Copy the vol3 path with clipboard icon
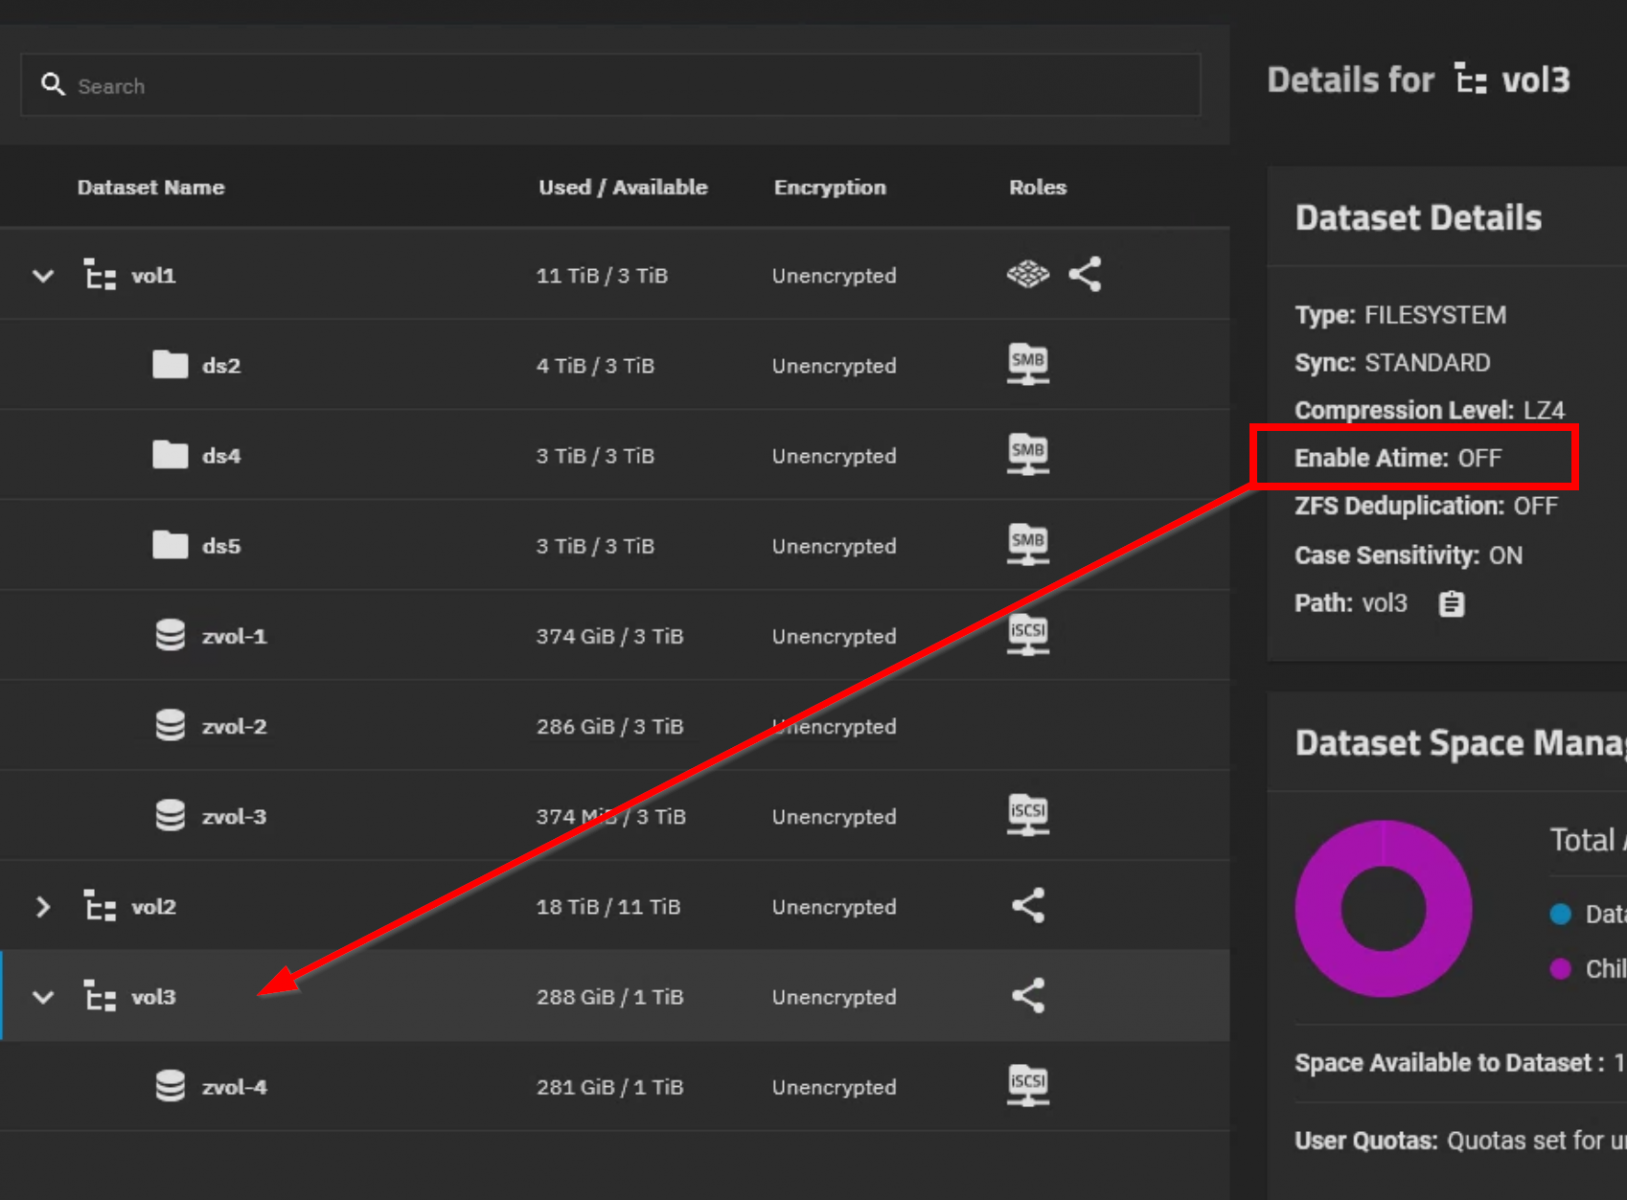Viewport: 1627px width, 1200px height. 1451,604
